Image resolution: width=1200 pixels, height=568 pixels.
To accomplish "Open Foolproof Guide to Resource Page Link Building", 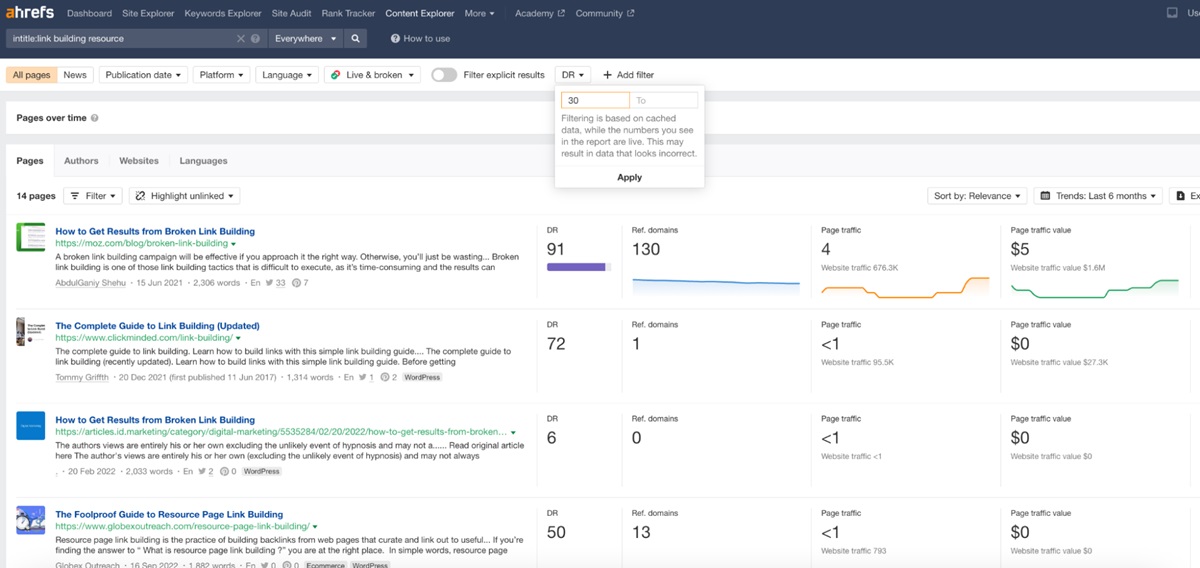I will point(169,514).
